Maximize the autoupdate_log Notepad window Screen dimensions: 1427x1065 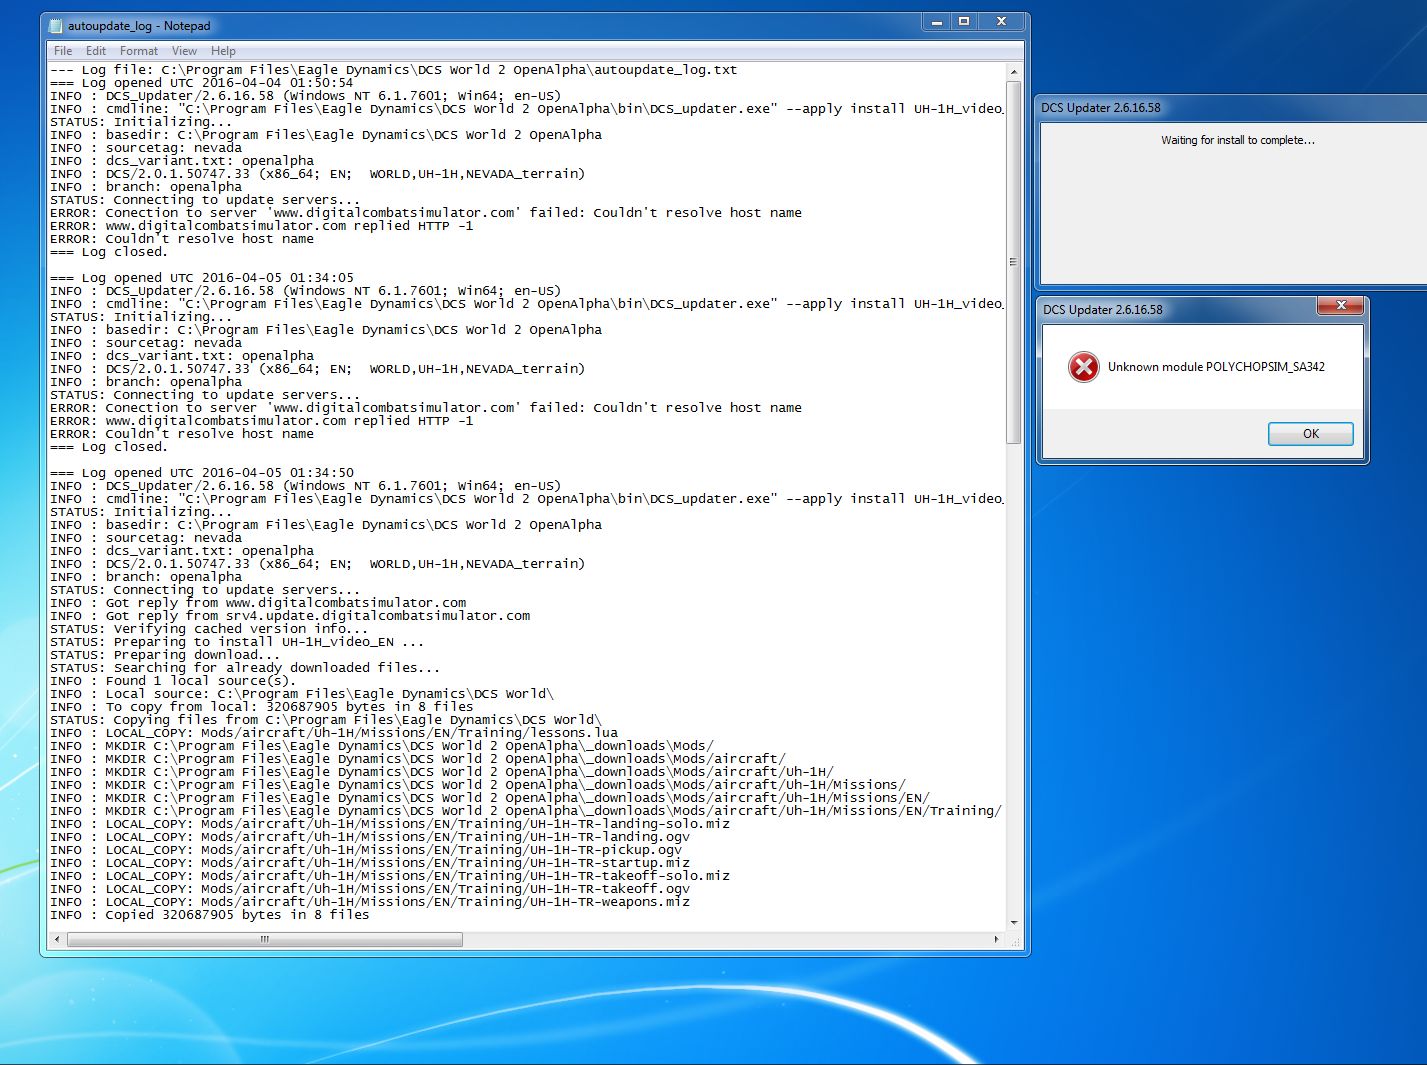coord(964,22)
